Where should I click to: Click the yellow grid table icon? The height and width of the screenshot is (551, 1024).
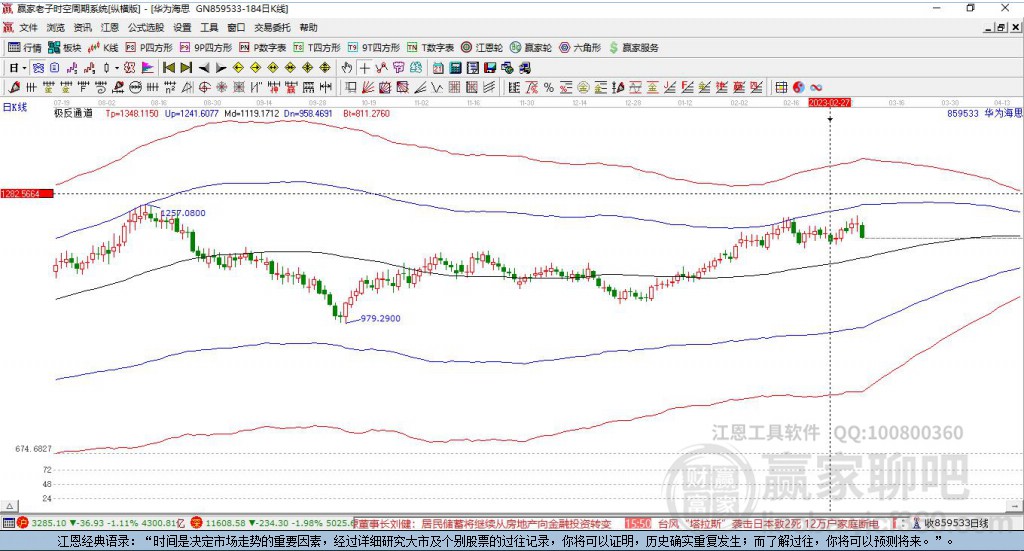[x=781, y=87]
